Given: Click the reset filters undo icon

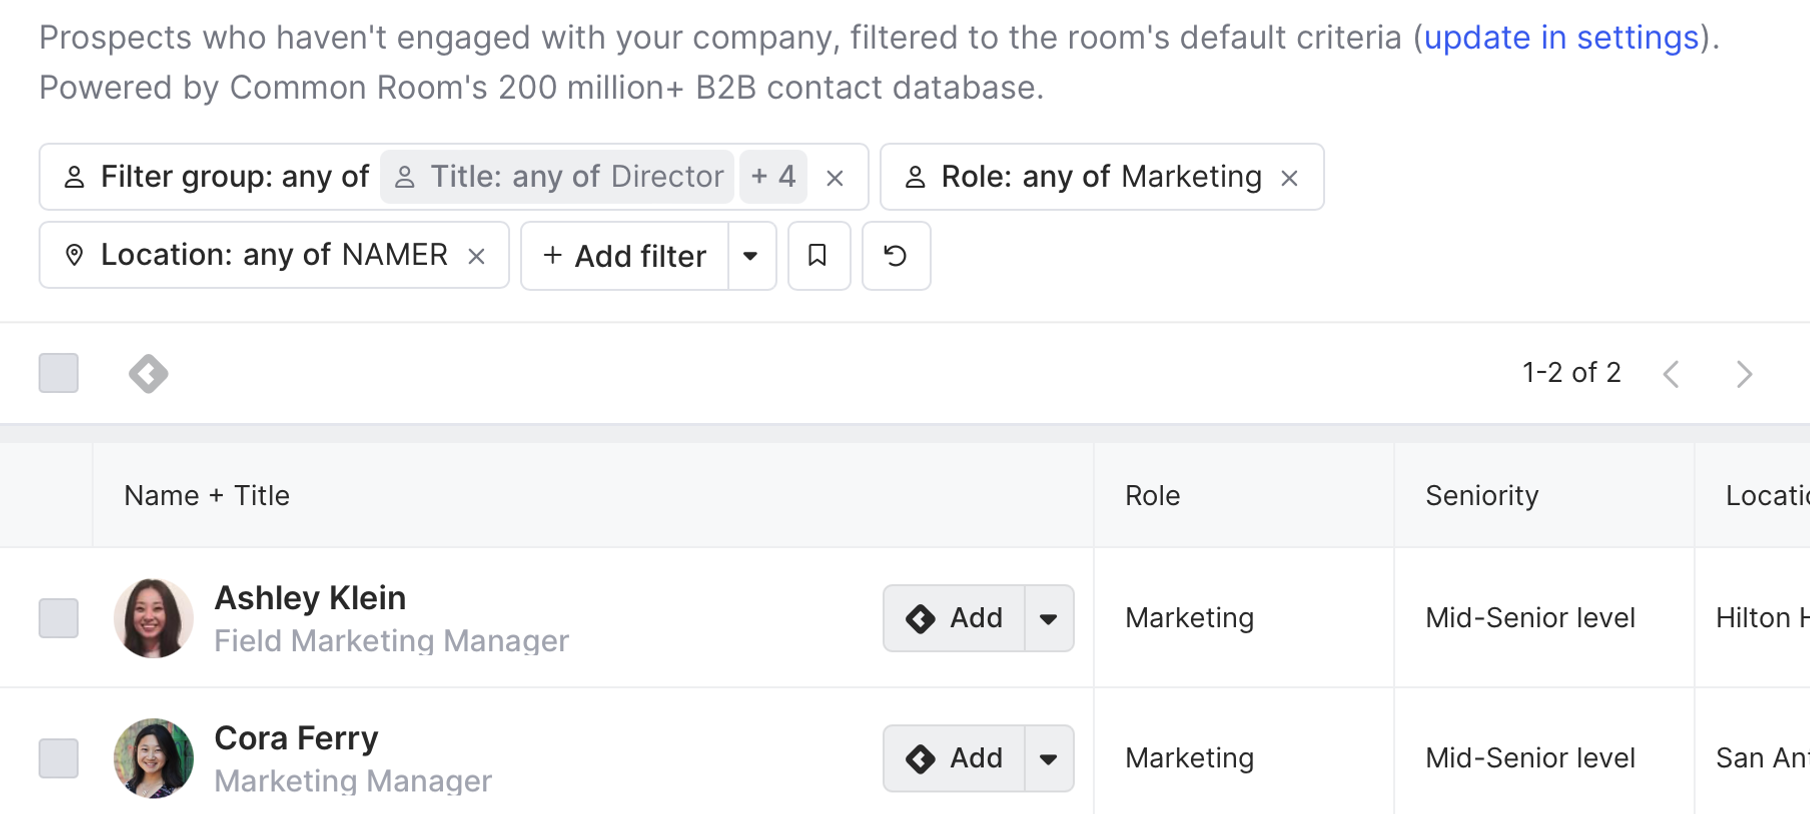Looking at the screenshot, I should [895, 256].
